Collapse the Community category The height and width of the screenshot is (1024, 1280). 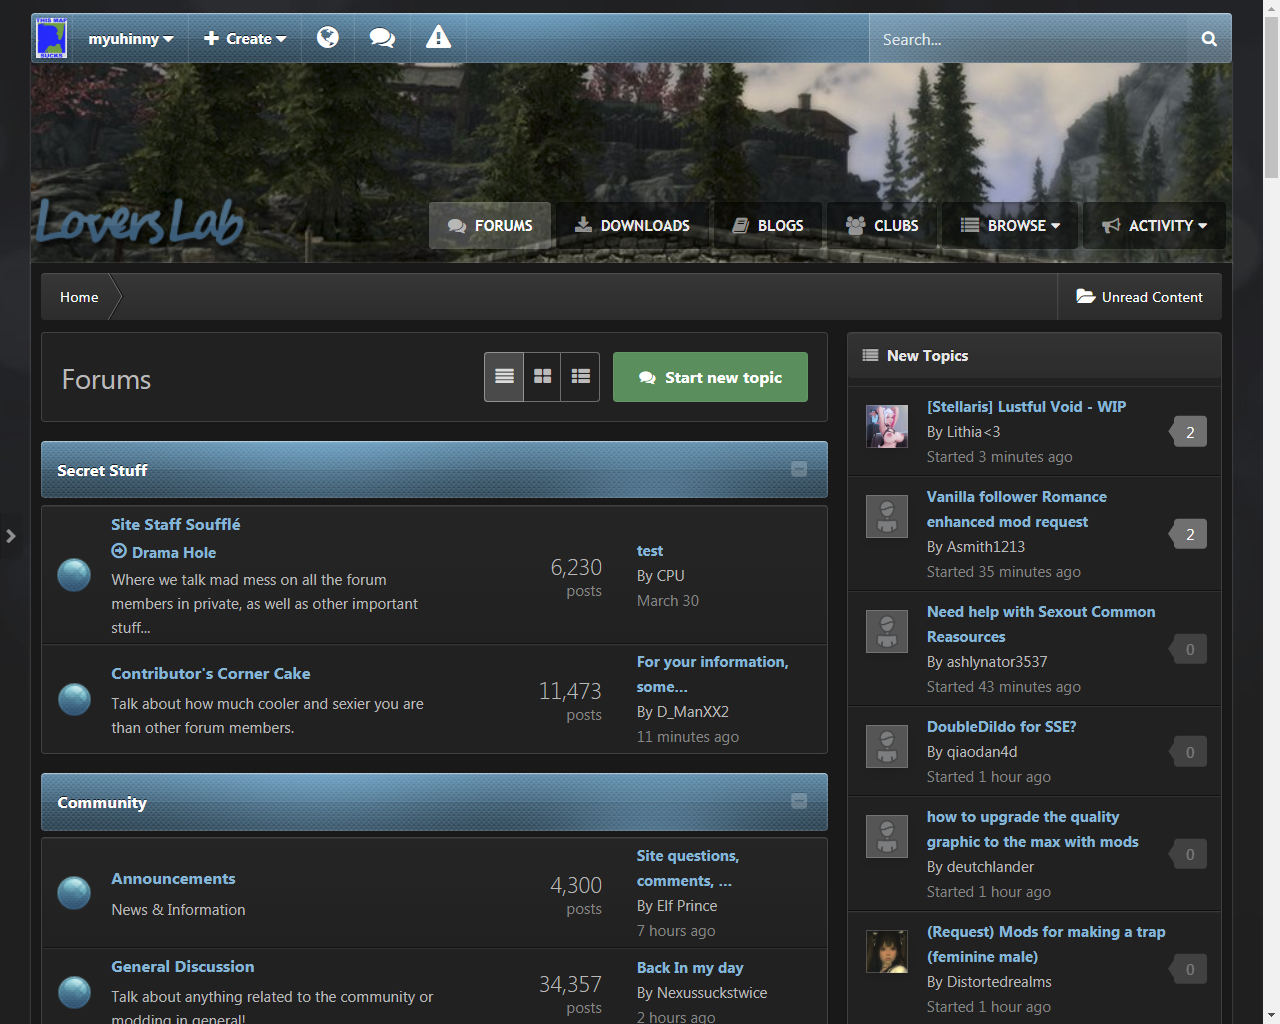799,801
